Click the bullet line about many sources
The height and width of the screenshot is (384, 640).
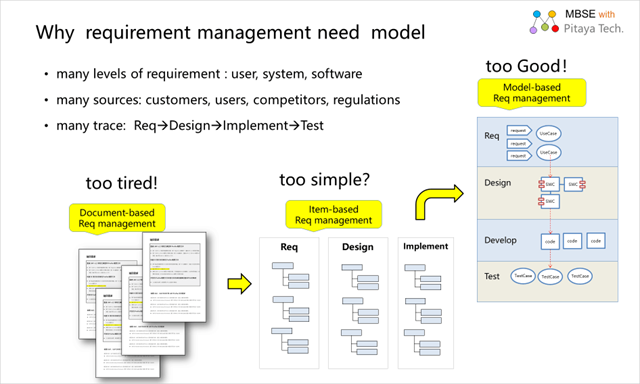click(228, 100)
